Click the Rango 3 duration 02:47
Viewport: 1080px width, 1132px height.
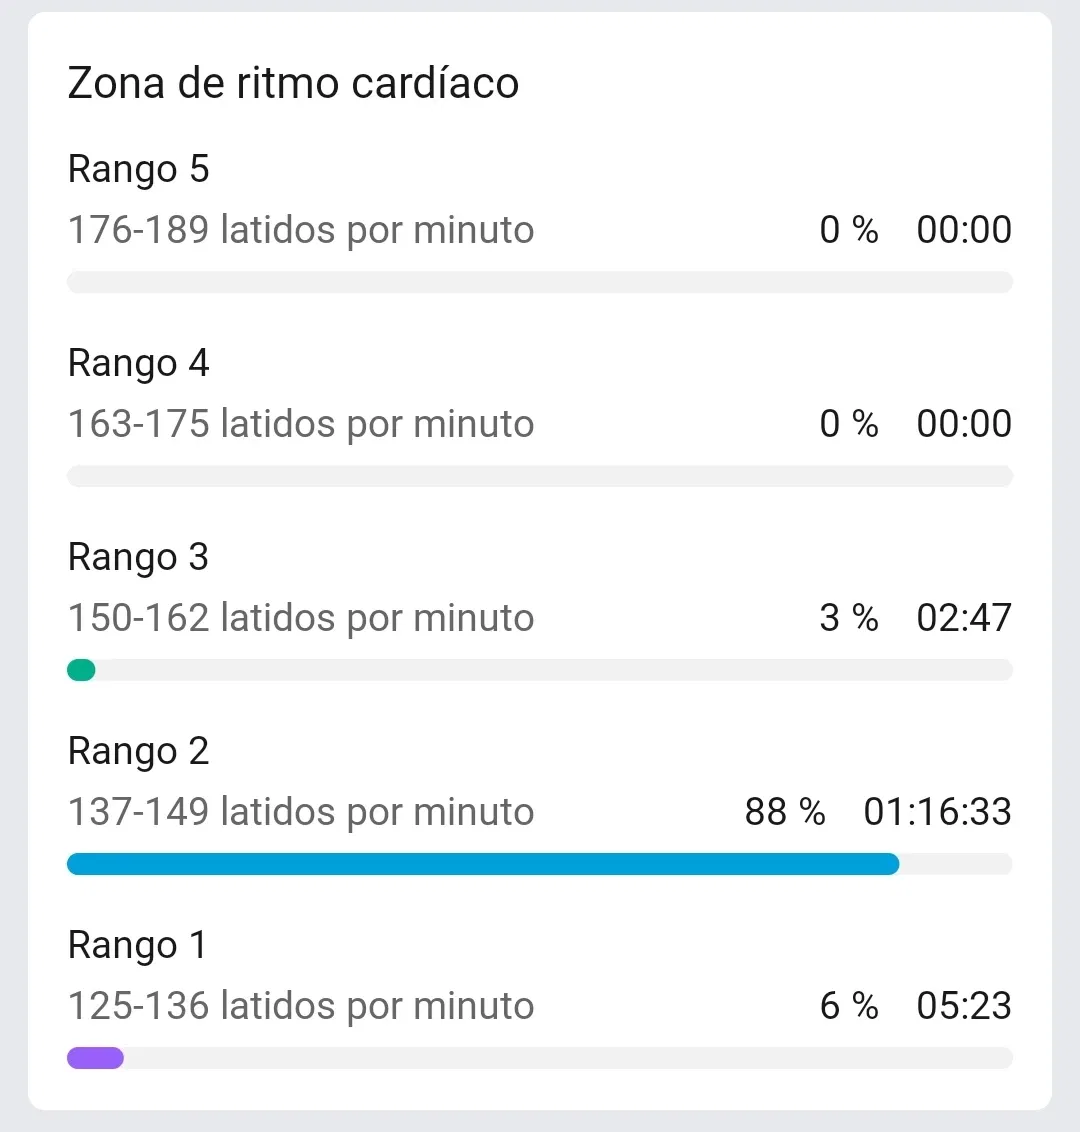coord(964,618)
